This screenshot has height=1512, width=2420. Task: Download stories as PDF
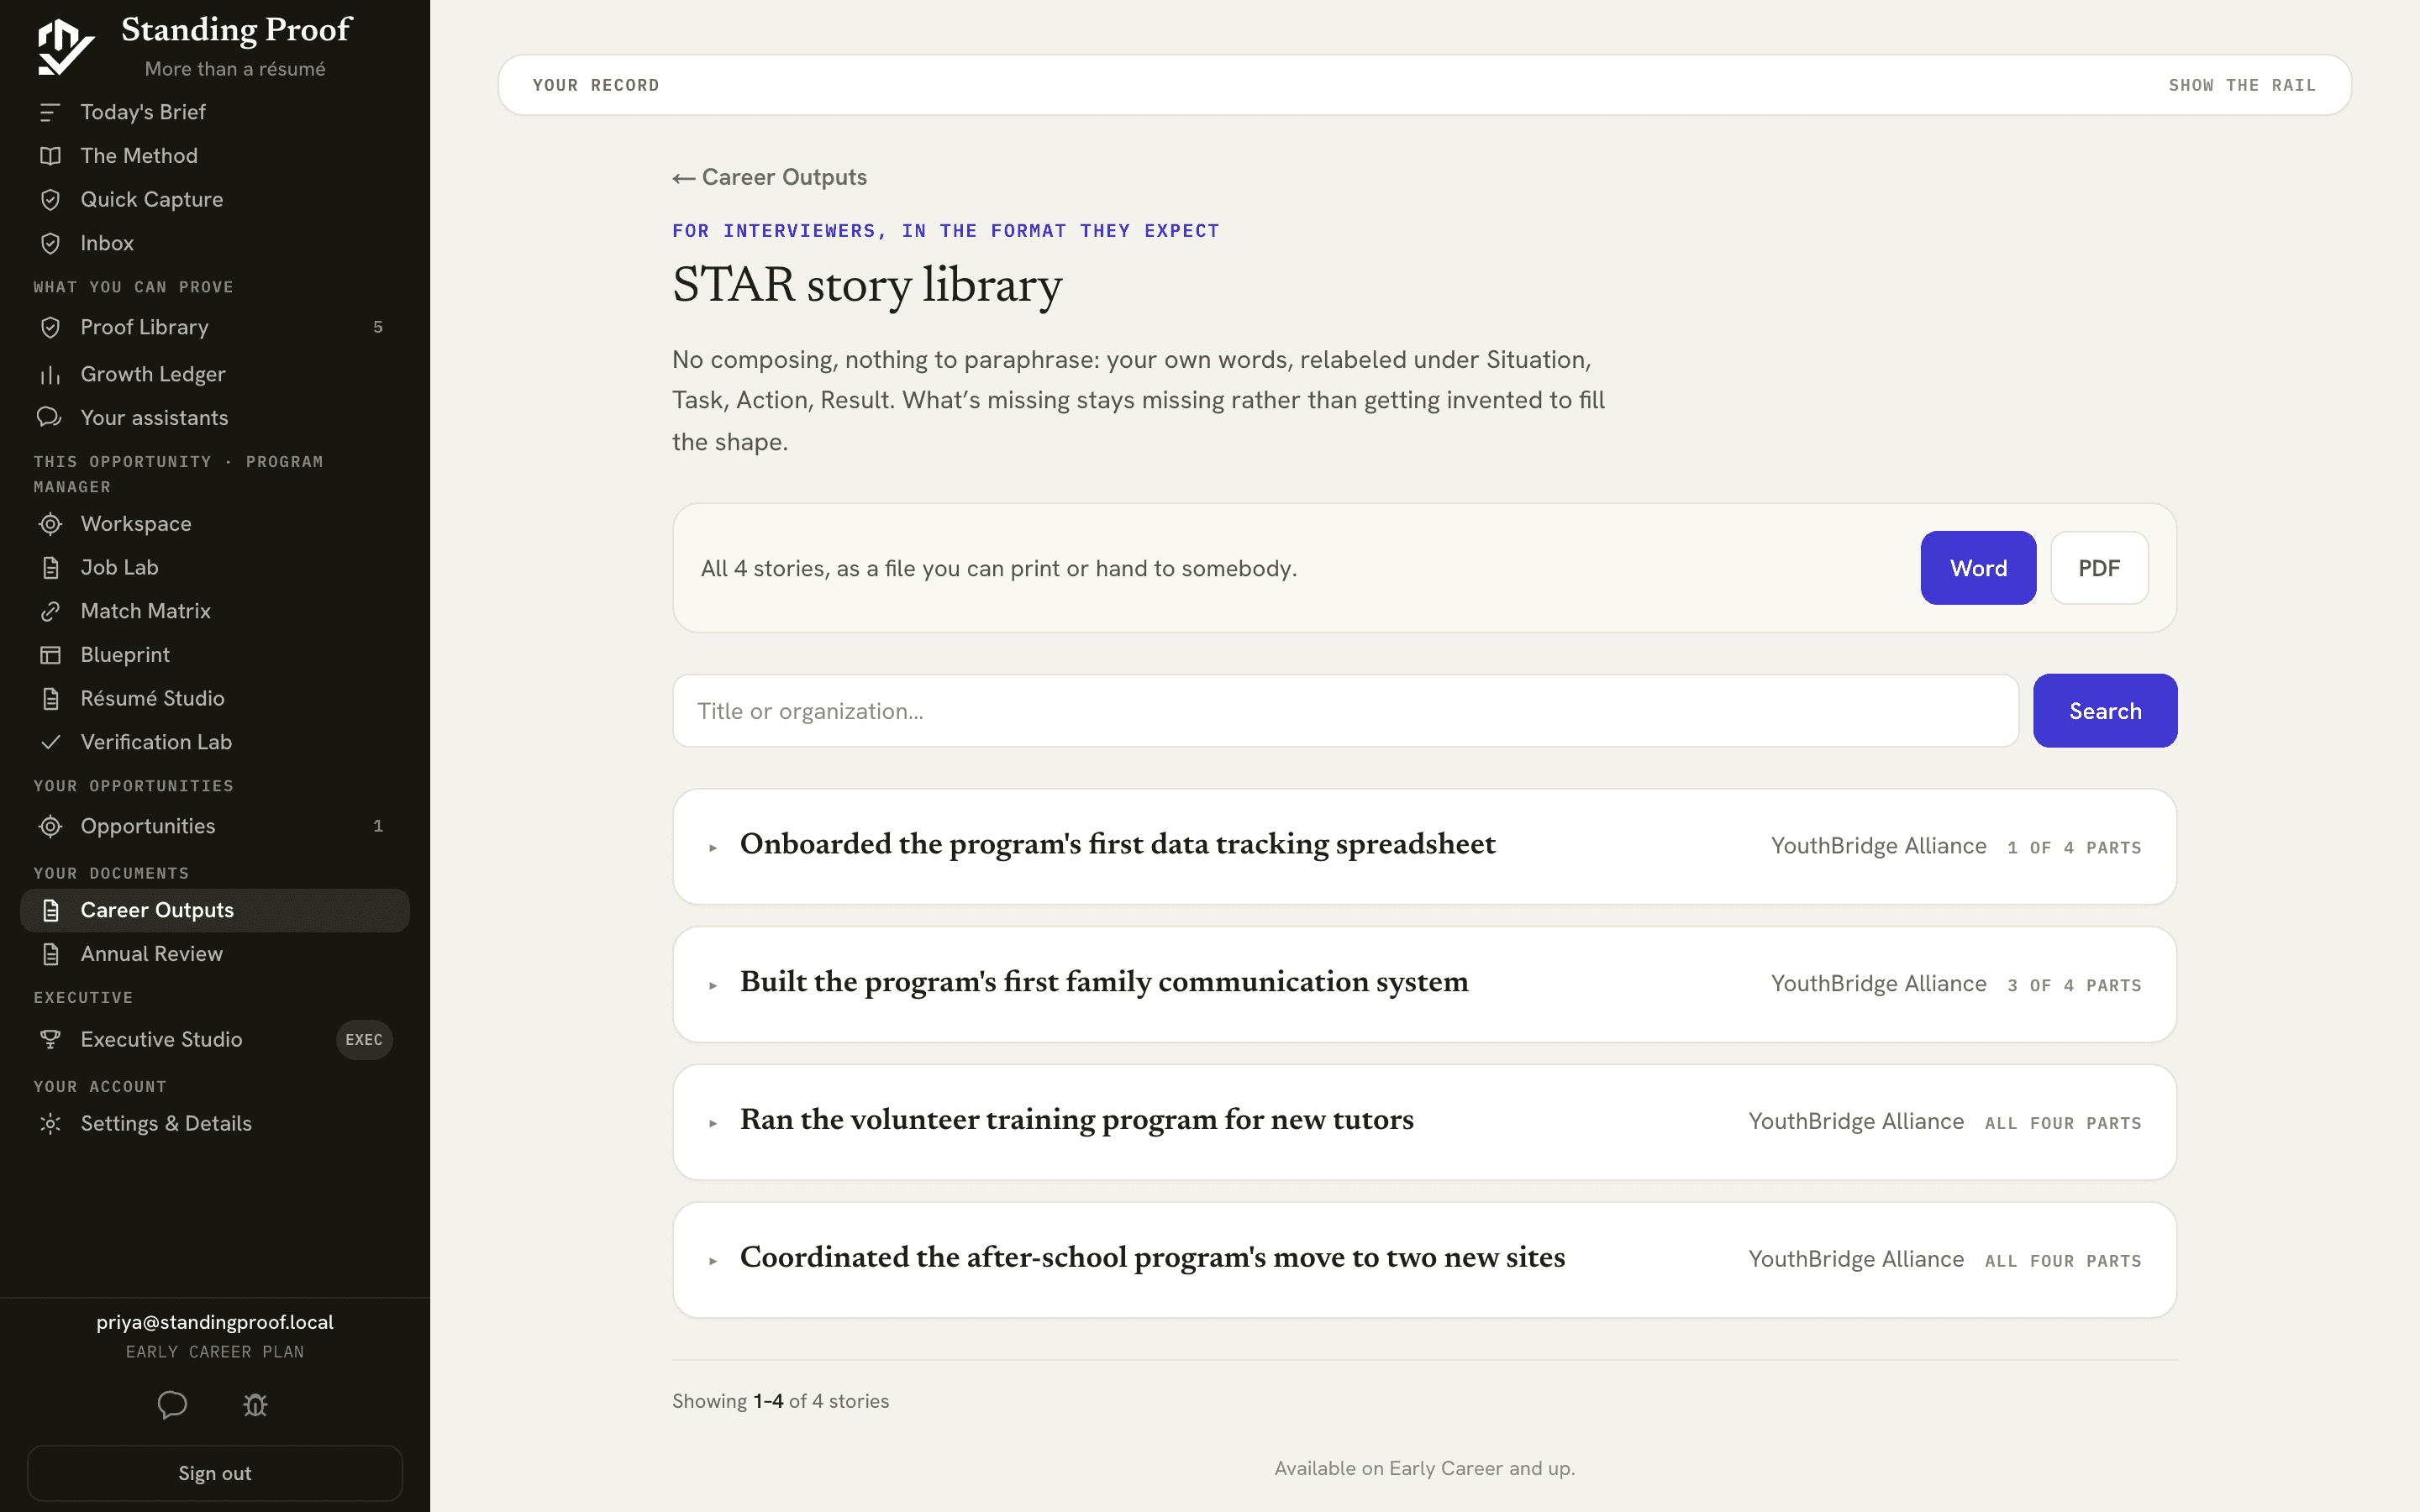(x=2099, y=568)
